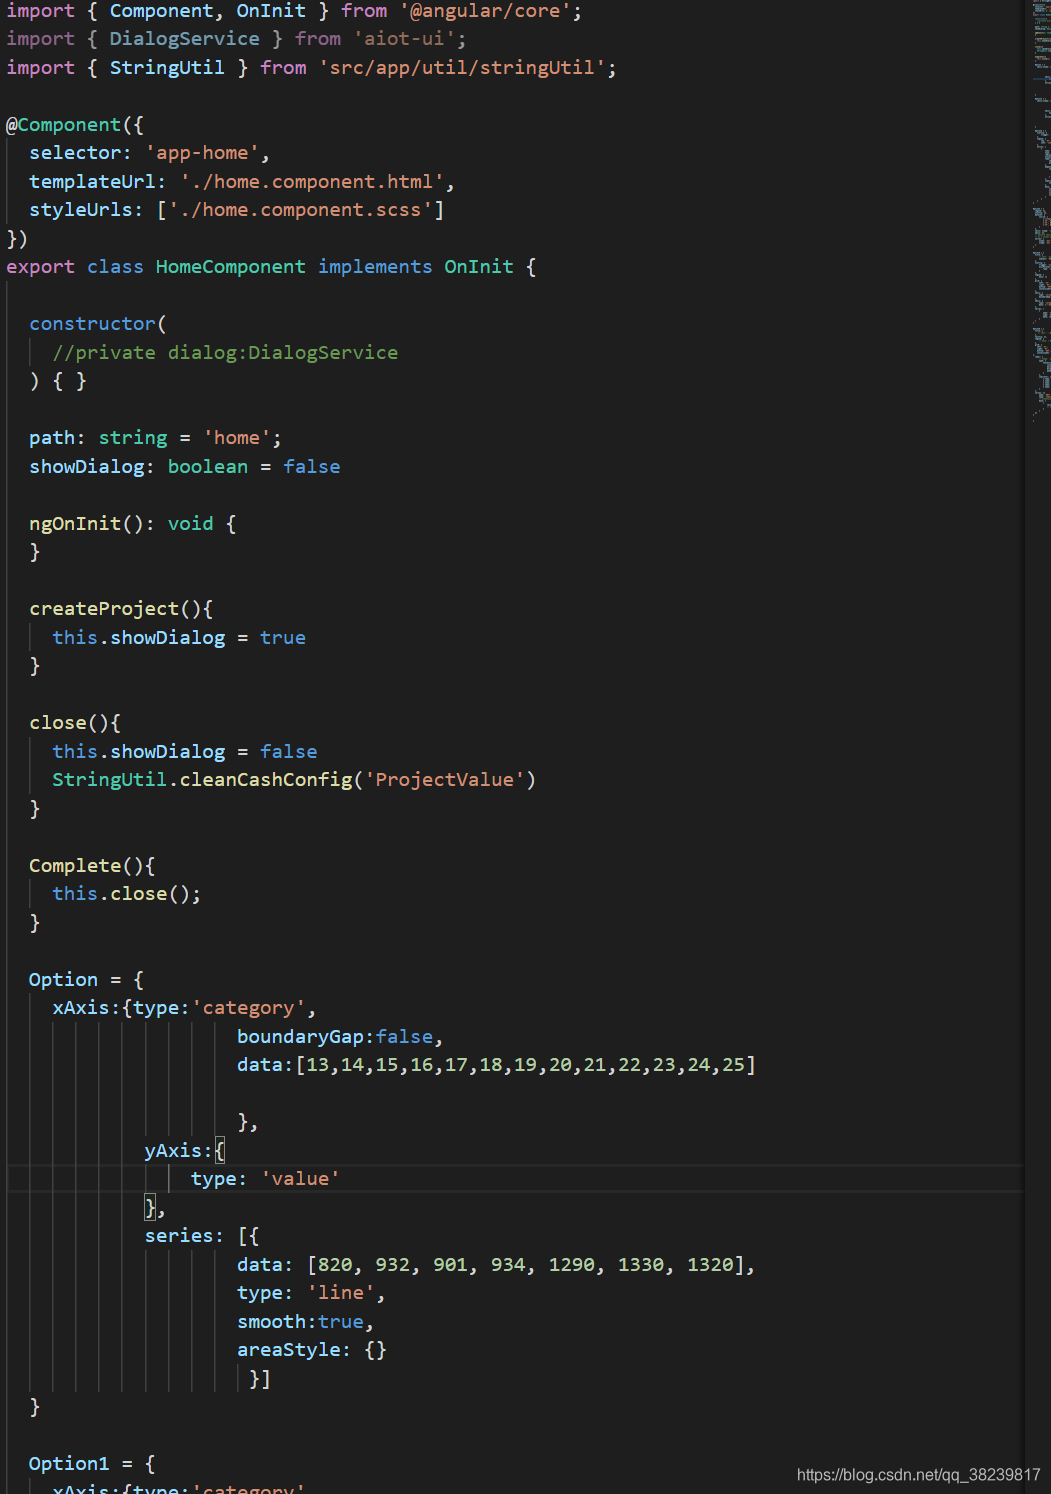Image resolution: width=1051 pixels, height=1494 pixels.
Task: Click the implements keyword
Action: [x=375, y=267]
